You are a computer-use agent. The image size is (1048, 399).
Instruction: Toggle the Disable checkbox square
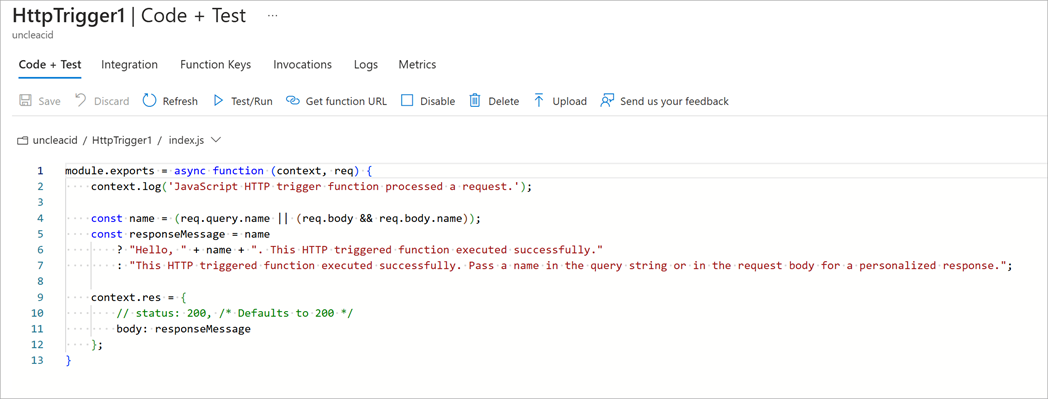pos(407,101)
